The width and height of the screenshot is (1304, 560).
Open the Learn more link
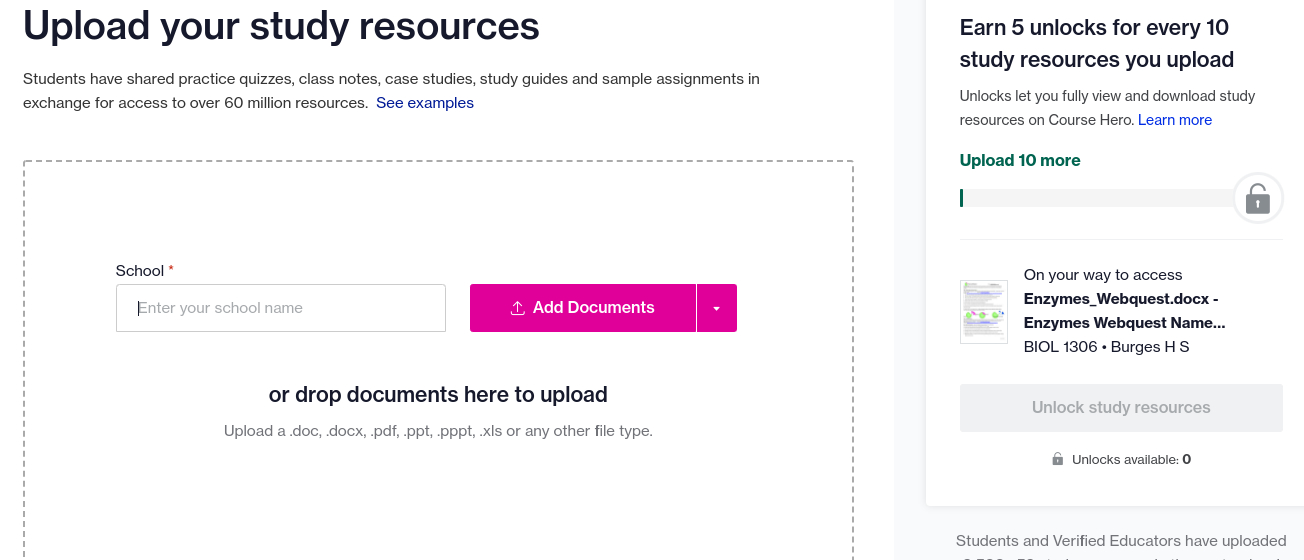[x=1175, y=120]
